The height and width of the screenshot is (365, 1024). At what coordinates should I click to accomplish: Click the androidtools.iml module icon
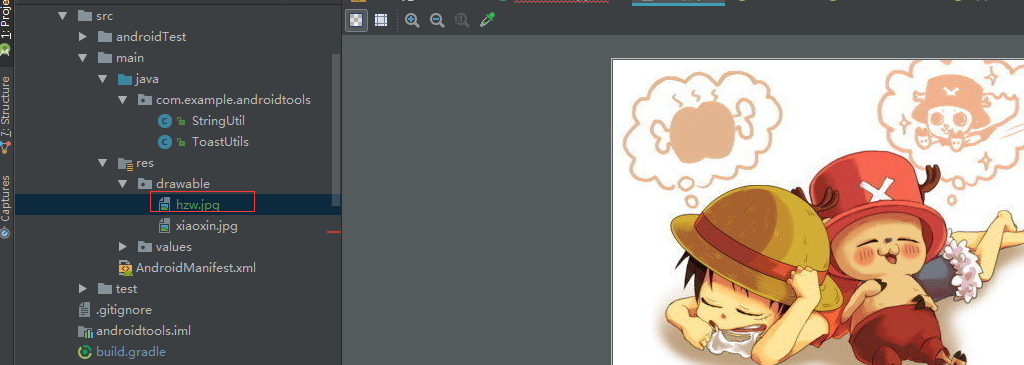tap(85, 331)
